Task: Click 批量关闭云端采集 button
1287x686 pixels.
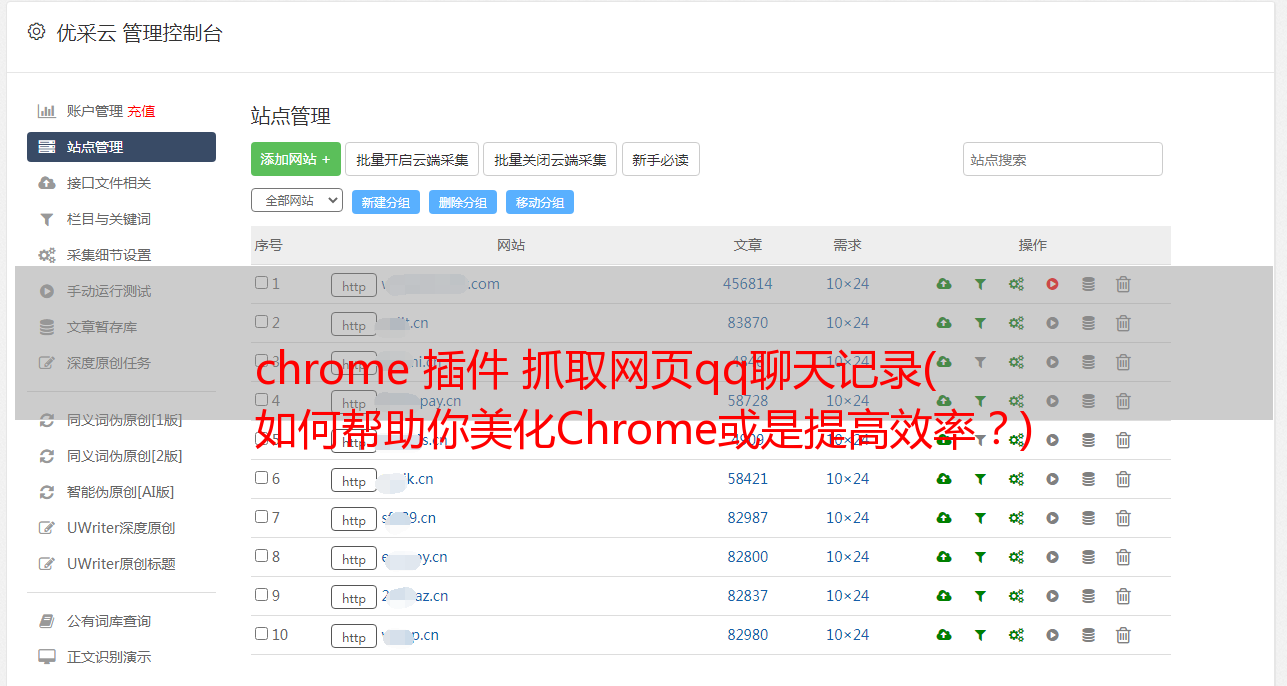Action: 550,159
